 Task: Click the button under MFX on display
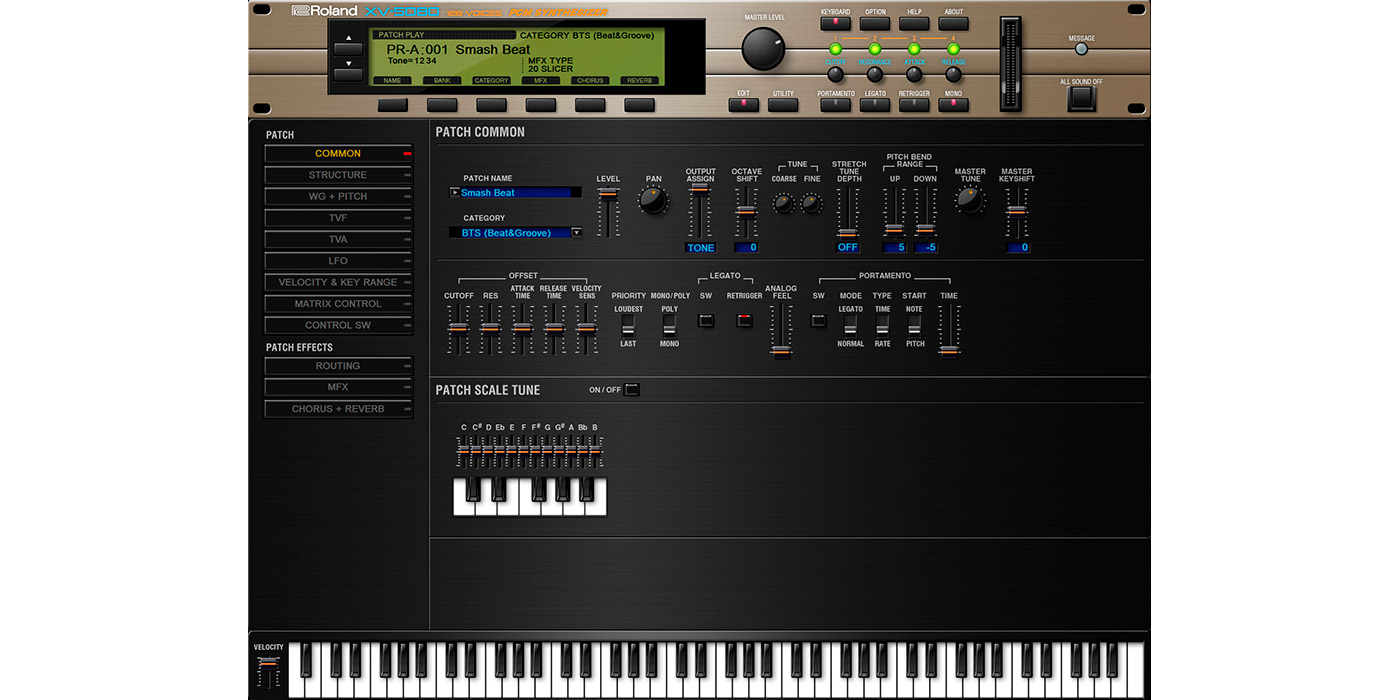pyautogui.click(x=541, y=104)
